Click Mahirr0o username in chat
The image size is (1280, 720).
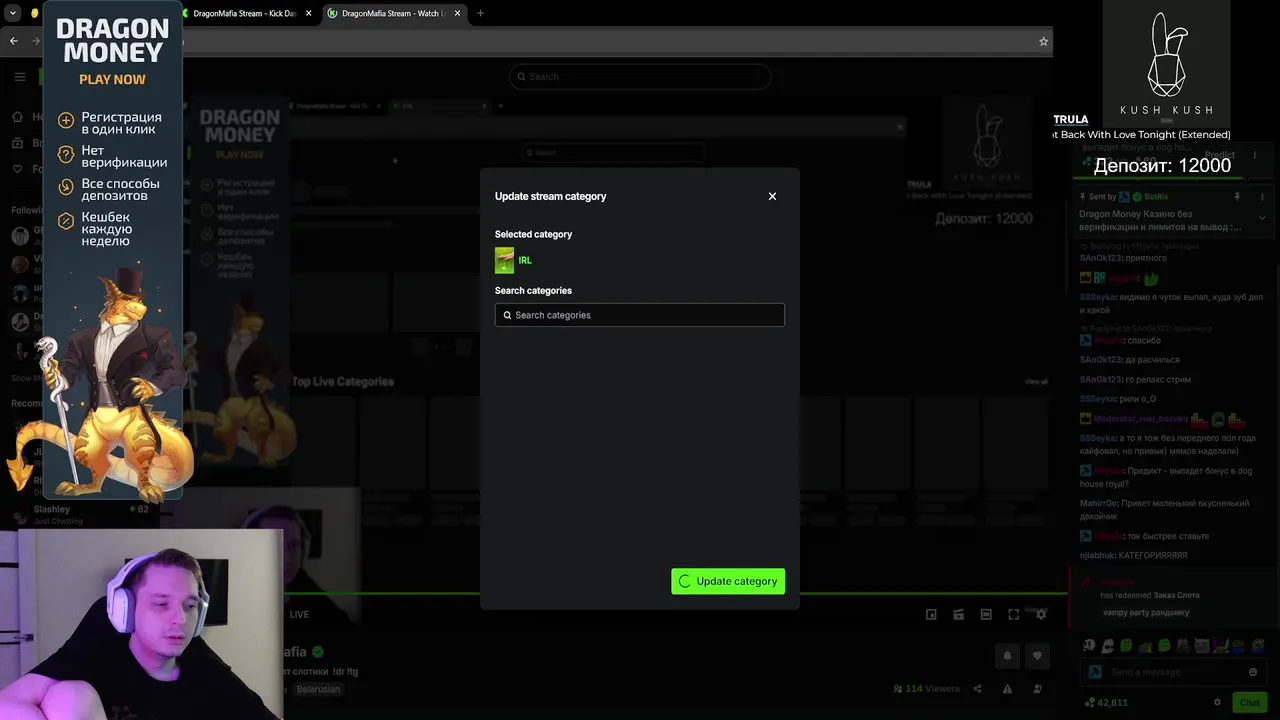[x=1100, y=503]
